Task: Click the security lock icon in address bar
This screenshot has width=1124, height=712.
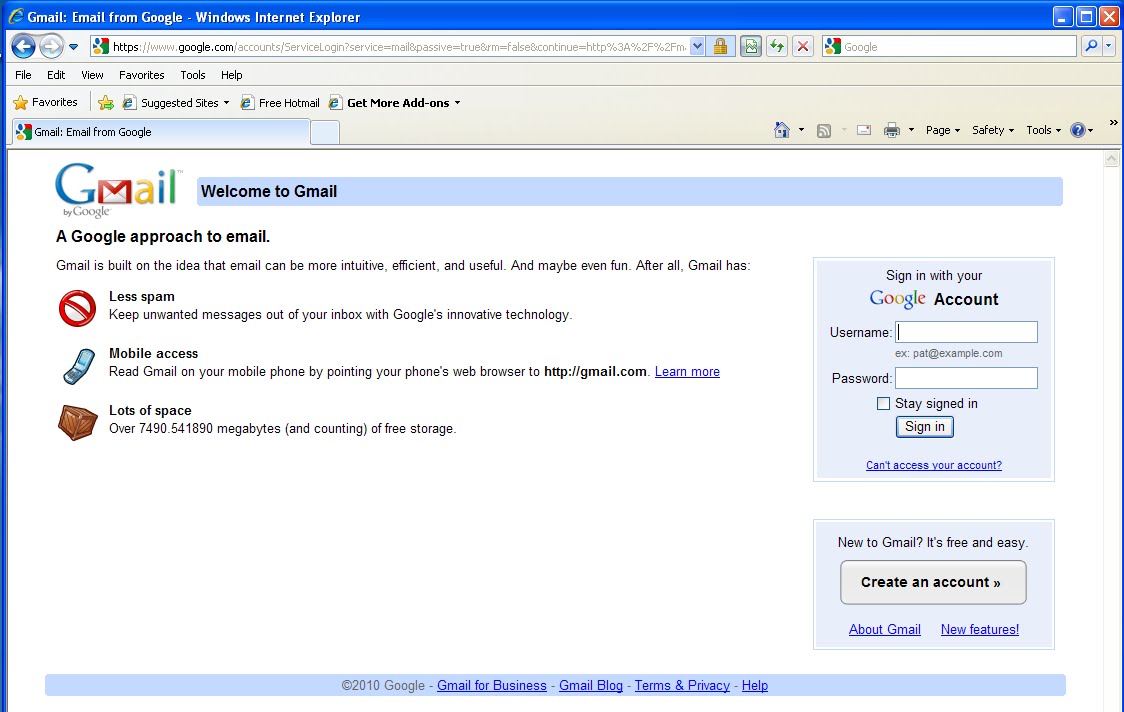Action: [x=720, y=47]
